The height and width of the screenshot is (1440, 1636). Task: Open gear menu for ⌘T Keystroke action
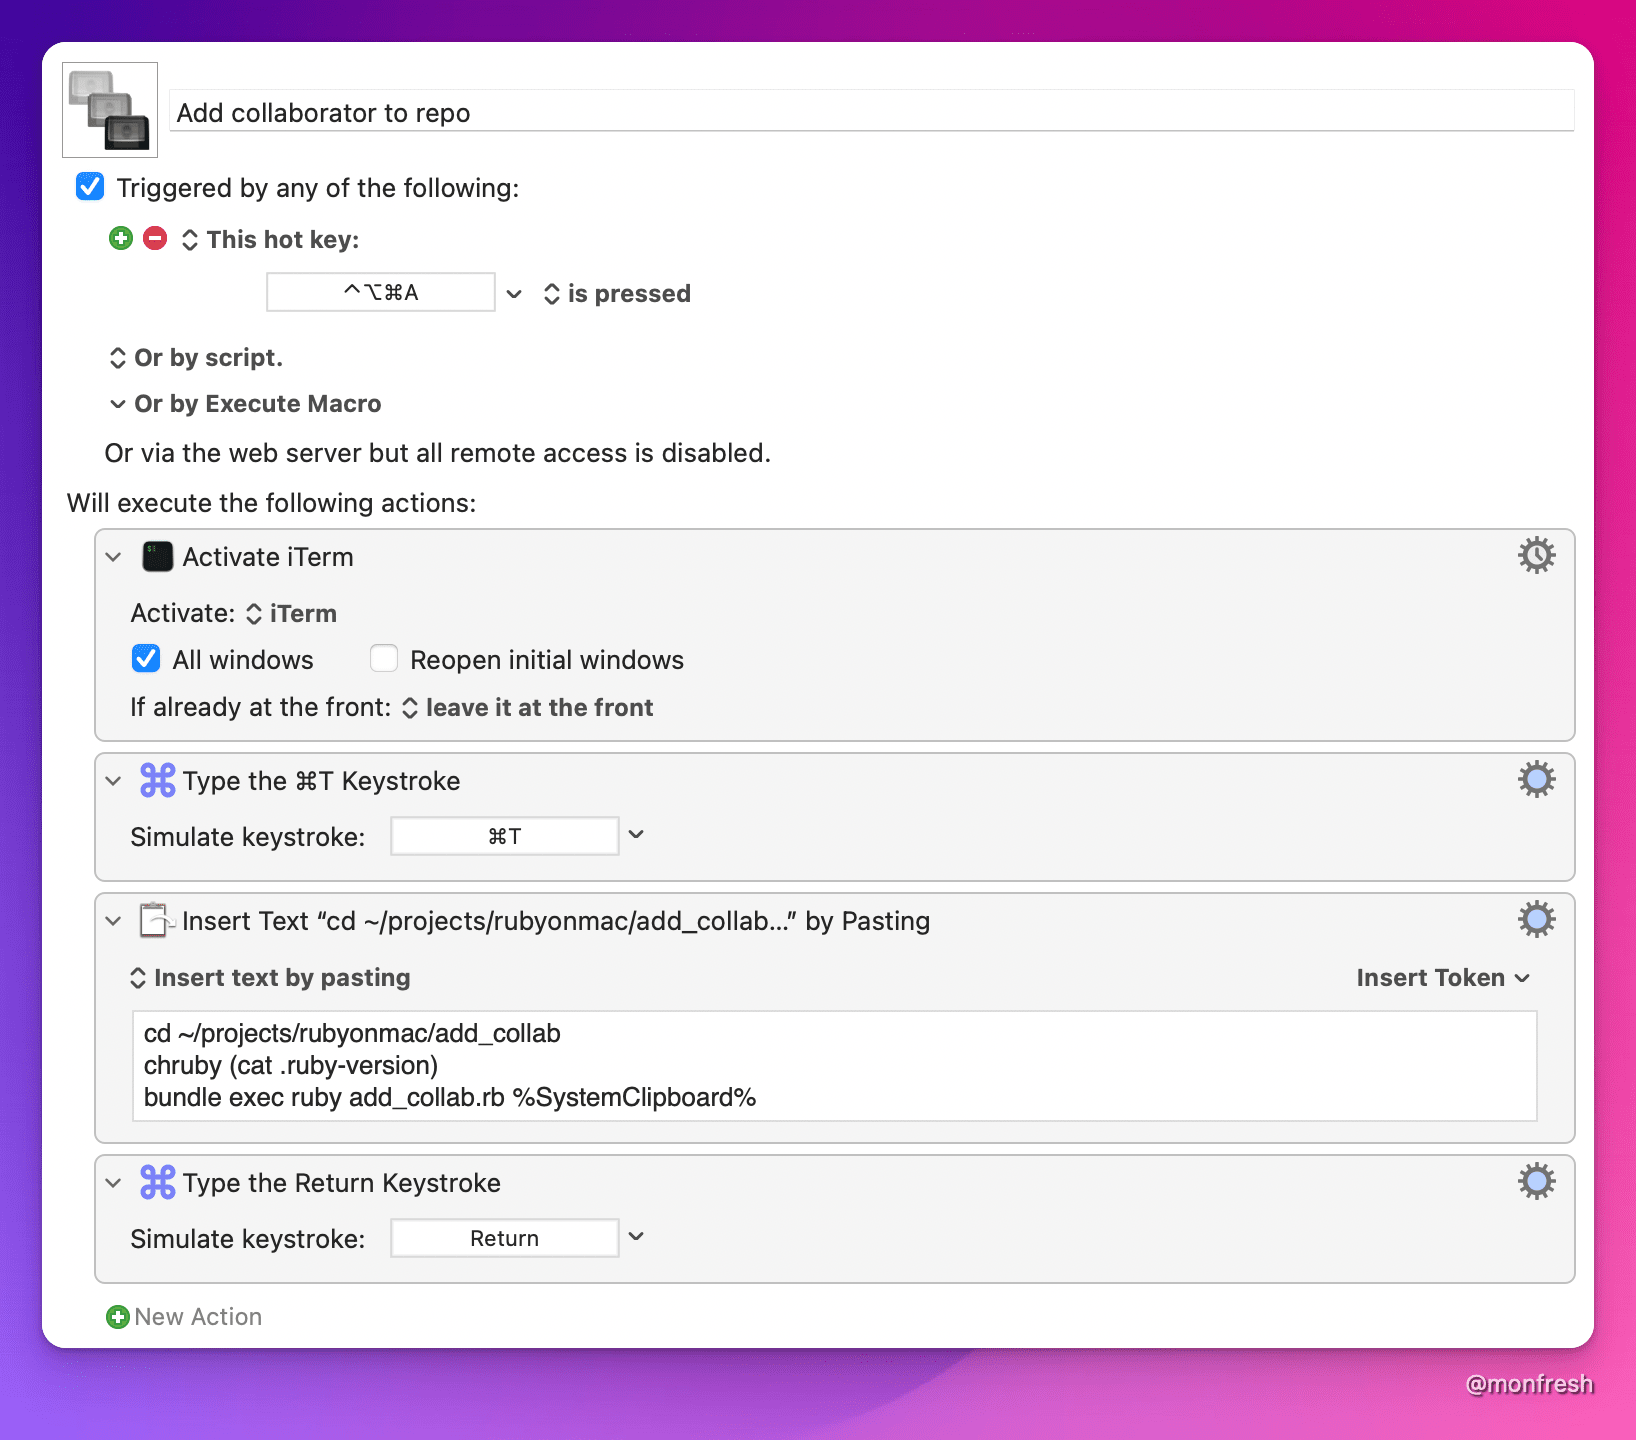tap(1536, 779)
